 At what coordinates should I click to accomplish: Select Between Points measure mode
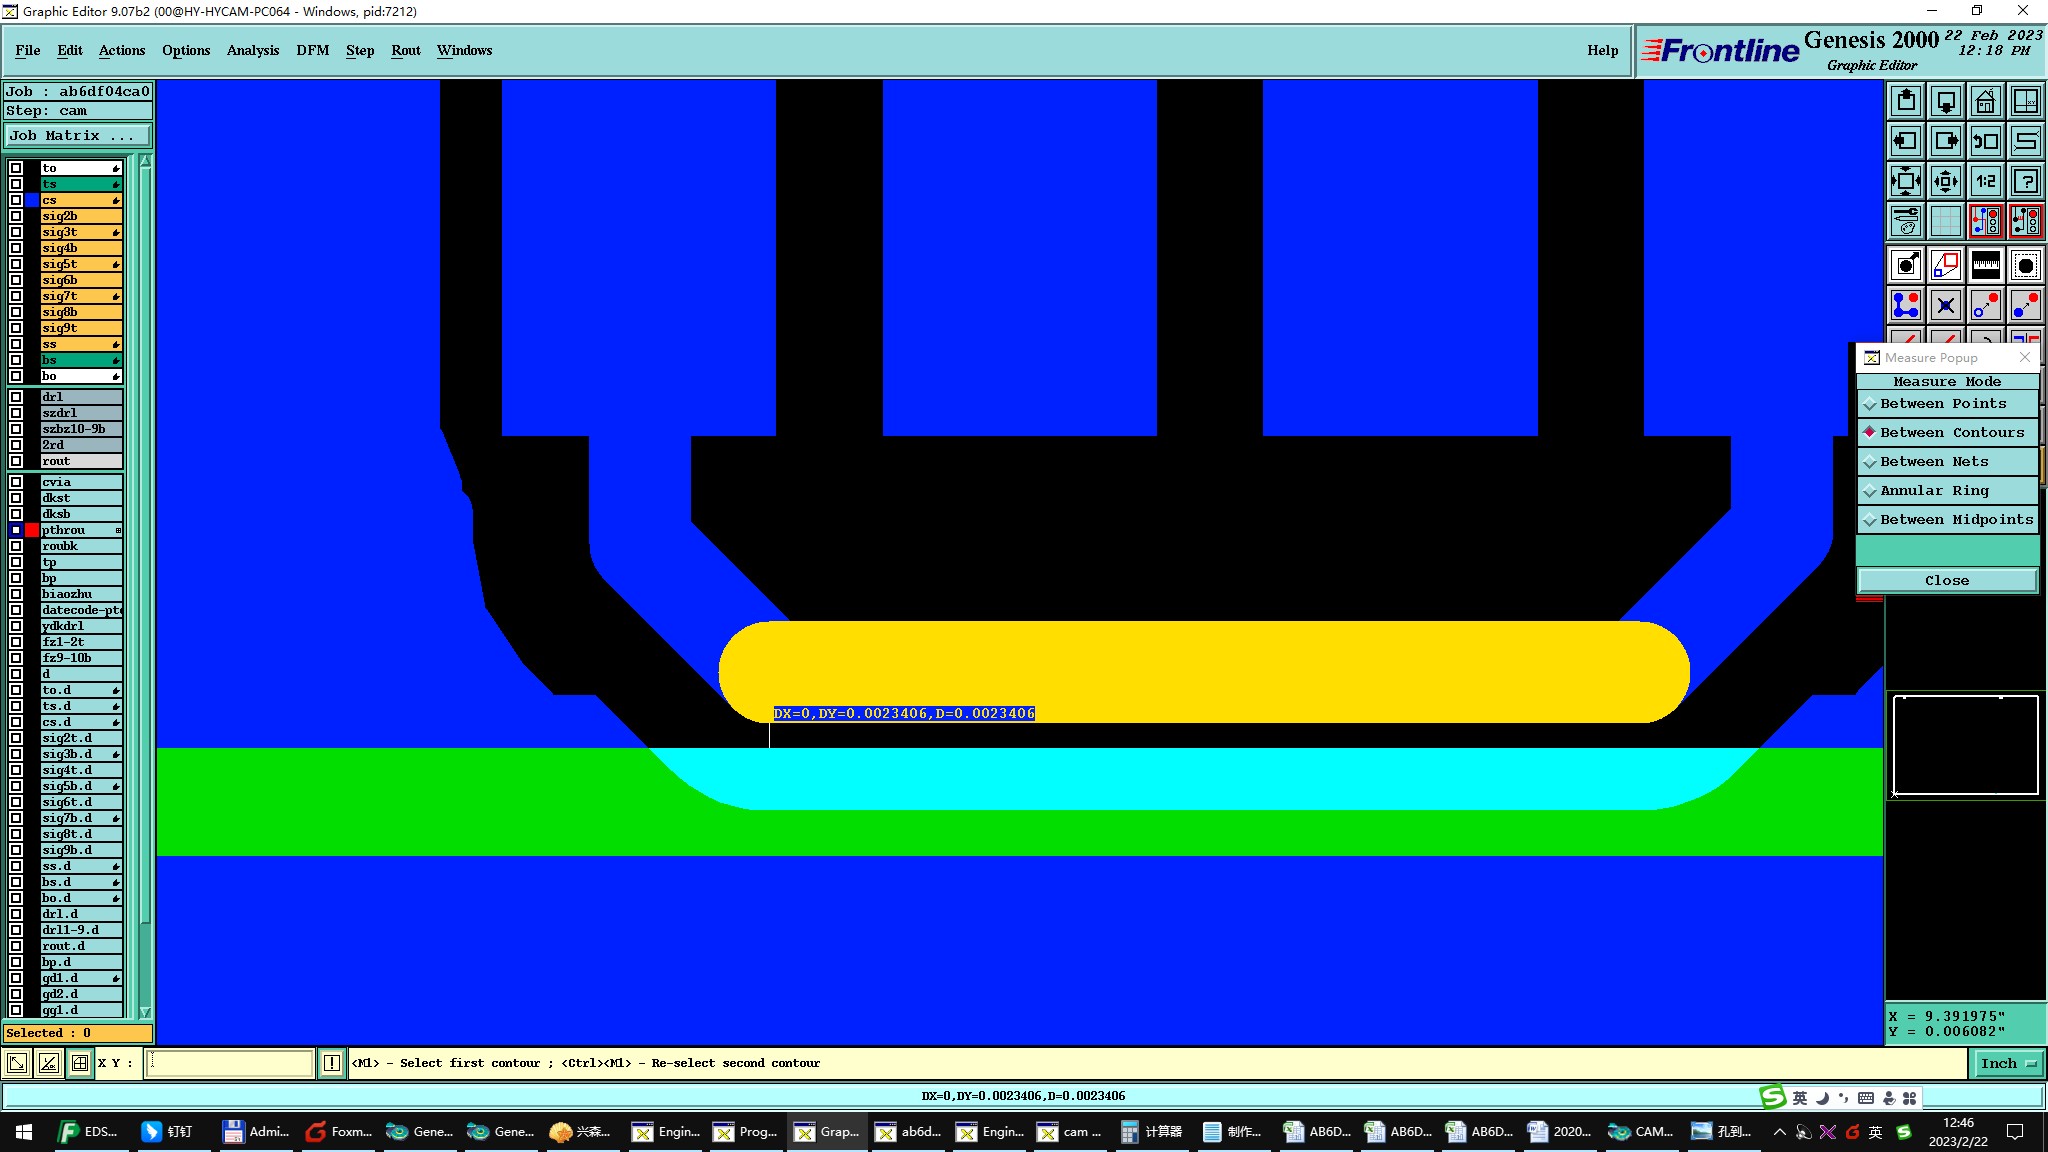pyautogui.click(x=1942, y=404)
